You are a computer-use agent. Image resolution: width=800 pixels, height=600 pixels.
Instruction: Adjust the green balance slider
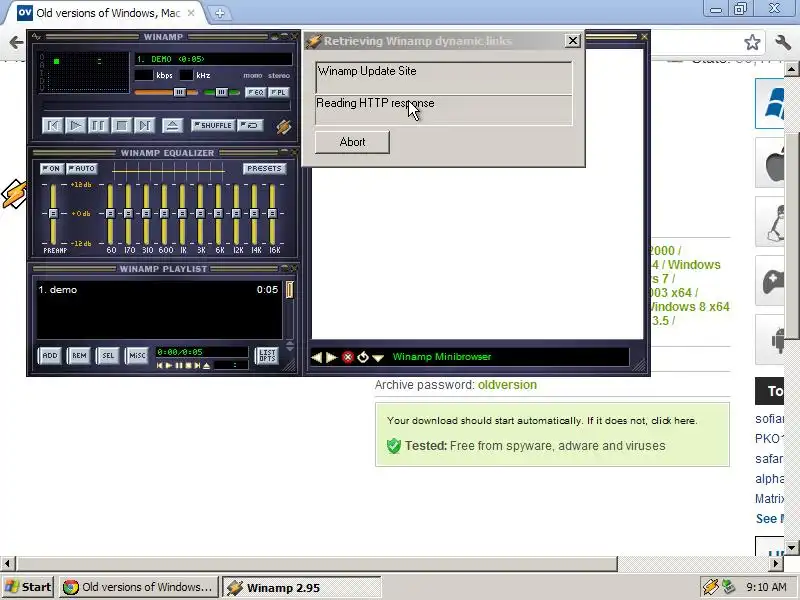(221, 92)
